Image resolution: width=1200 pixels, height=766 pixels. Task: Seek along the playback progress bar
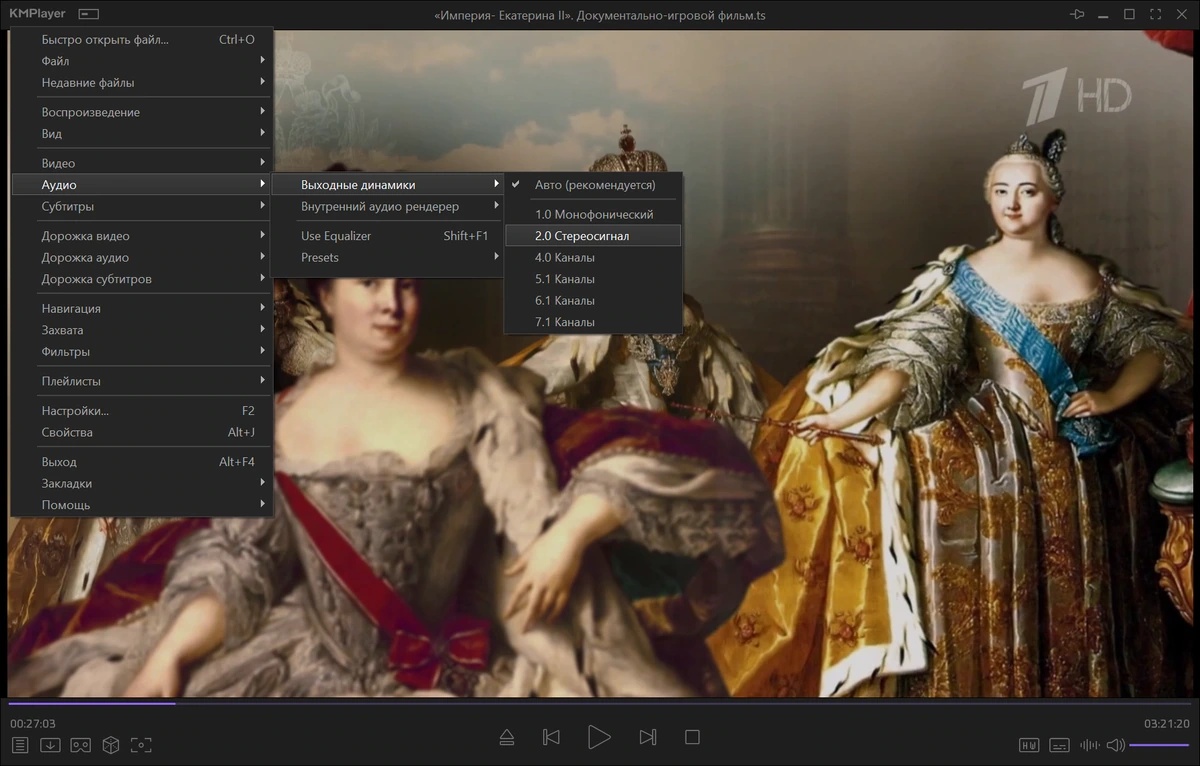tap(600, 703)
